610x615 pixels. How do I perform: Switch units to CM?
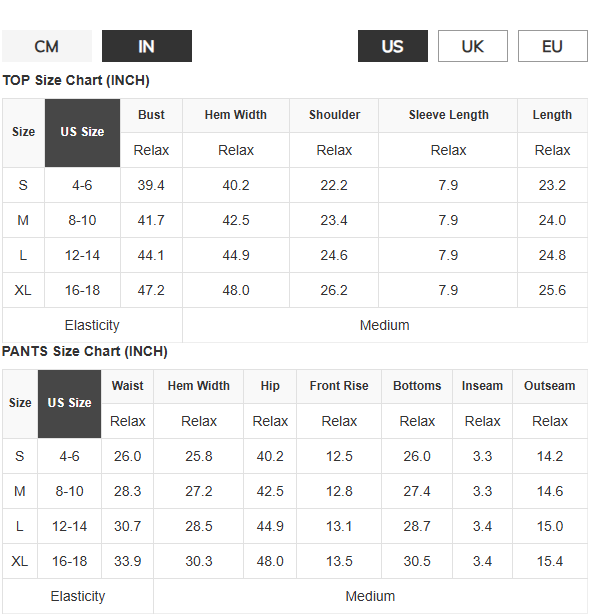47,46
